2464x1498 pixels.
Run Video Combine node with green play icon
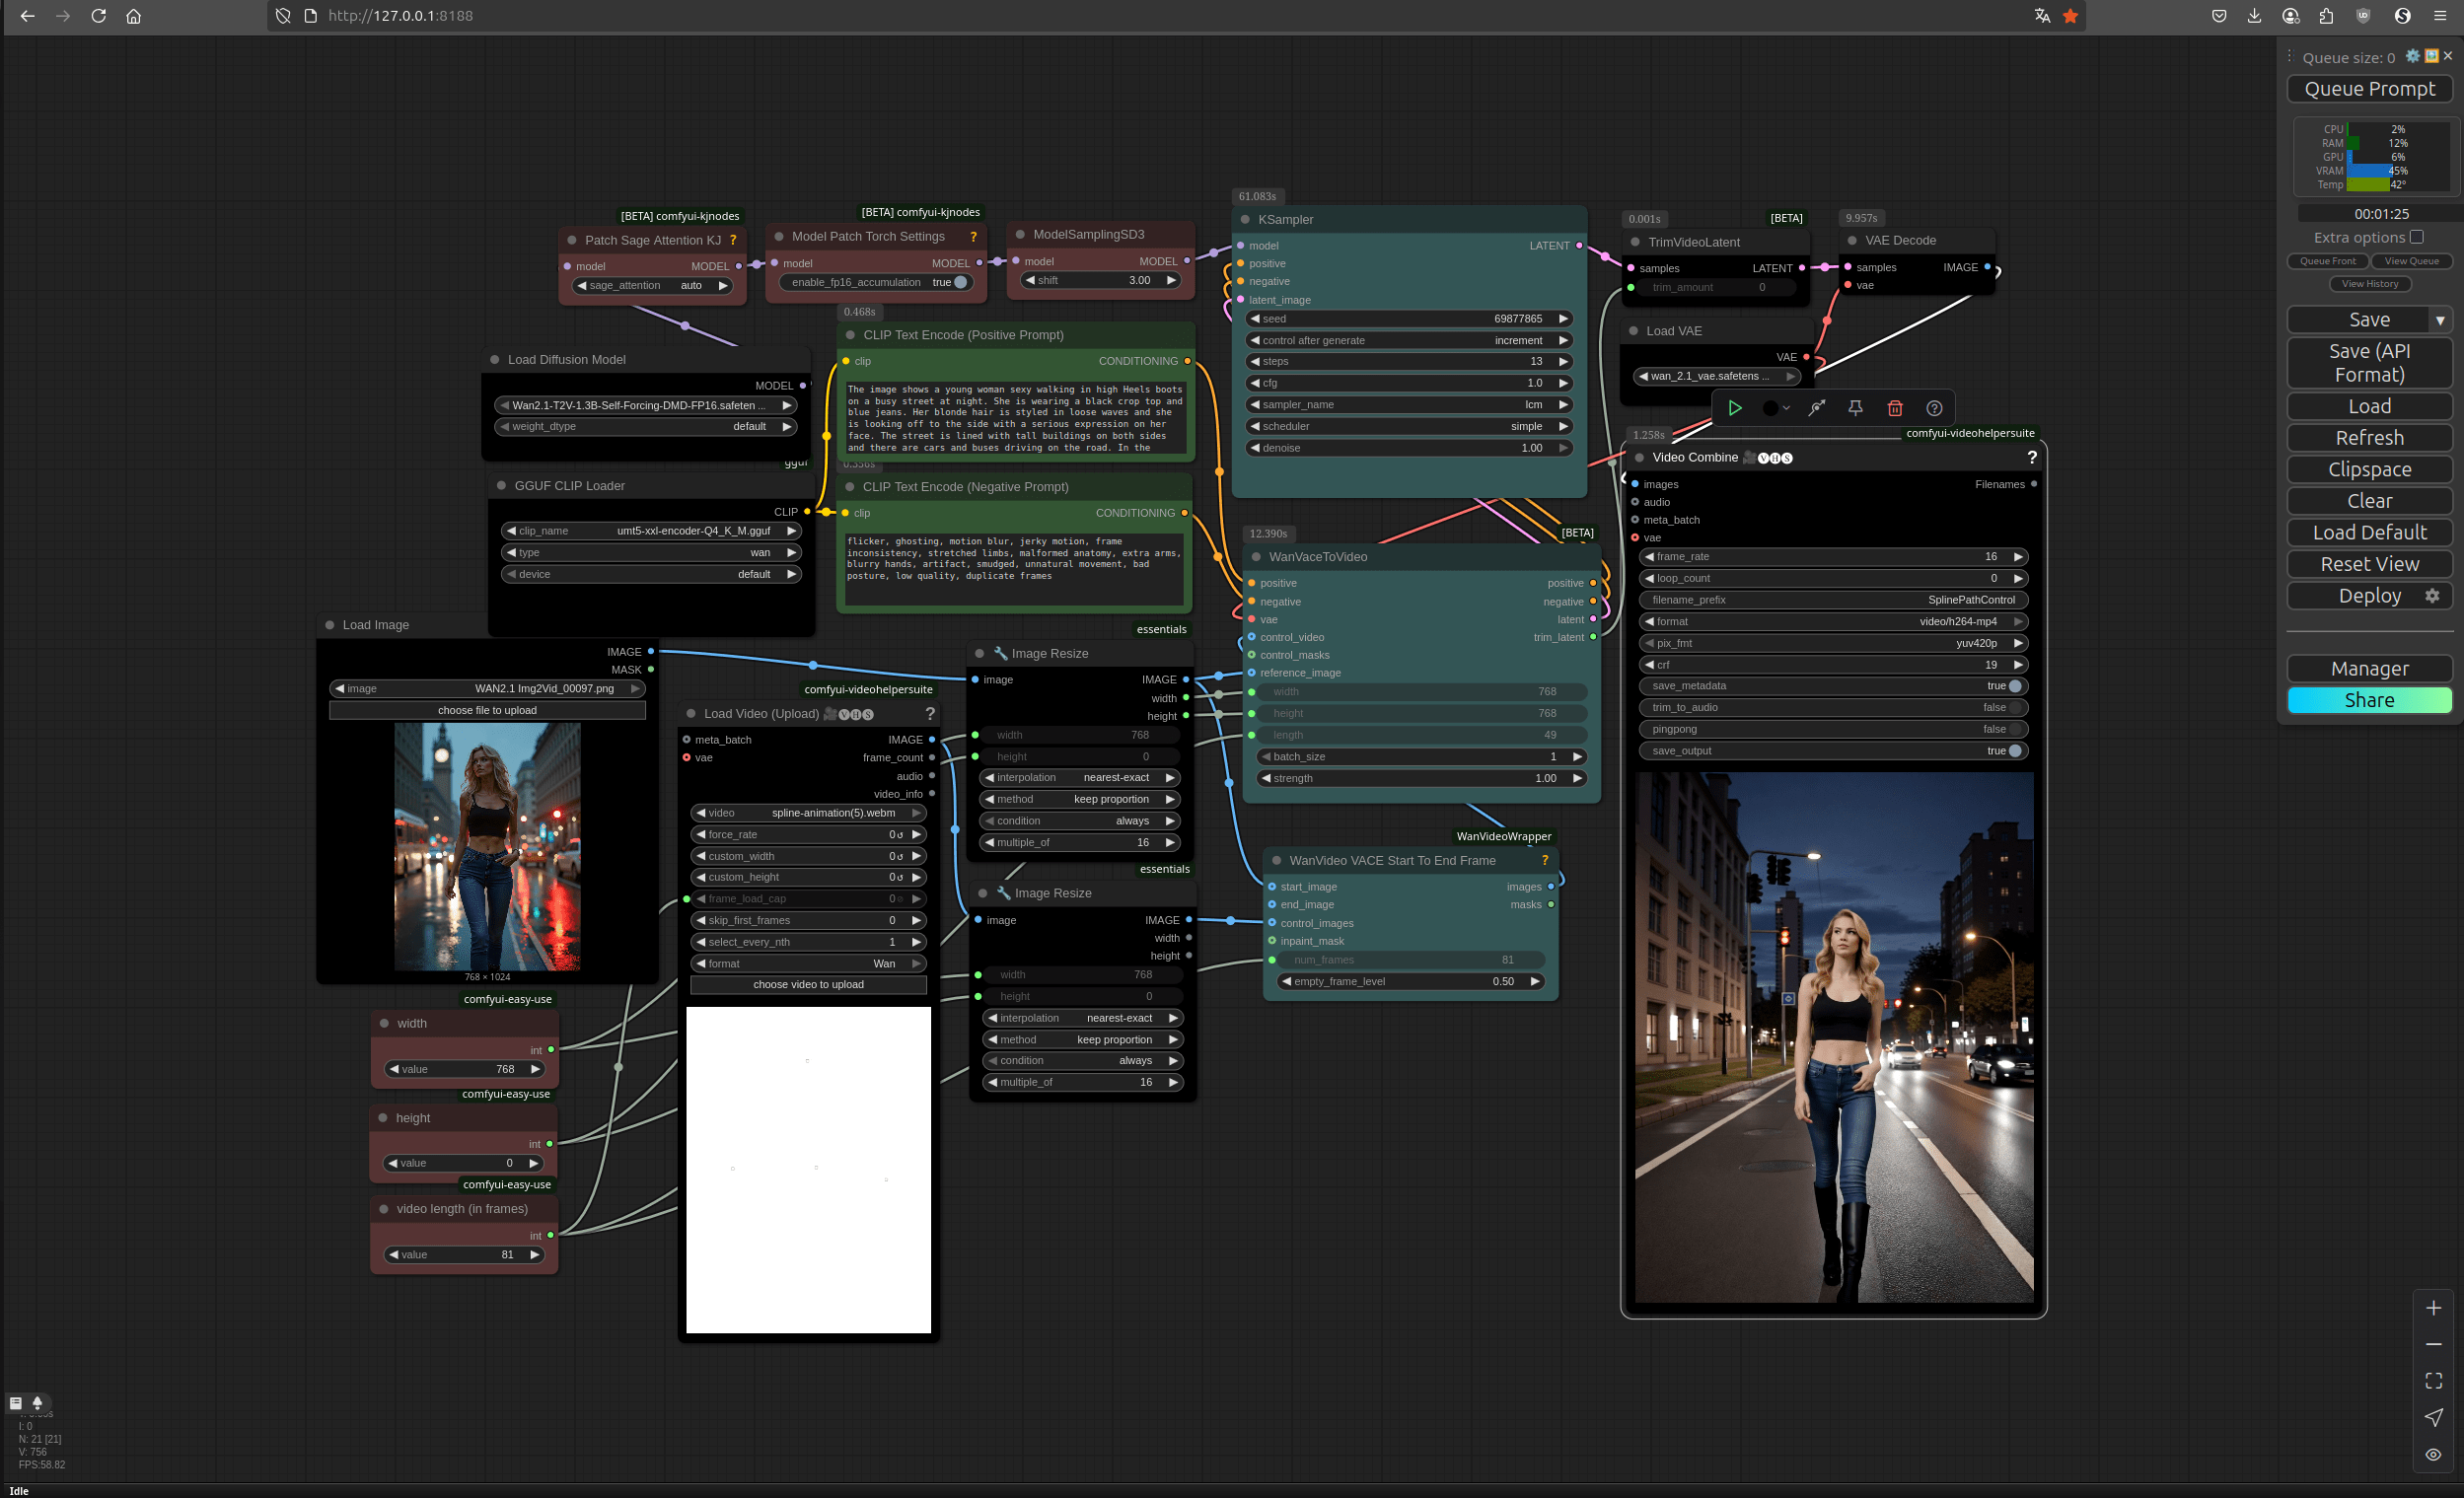[x=1735, y=408]
